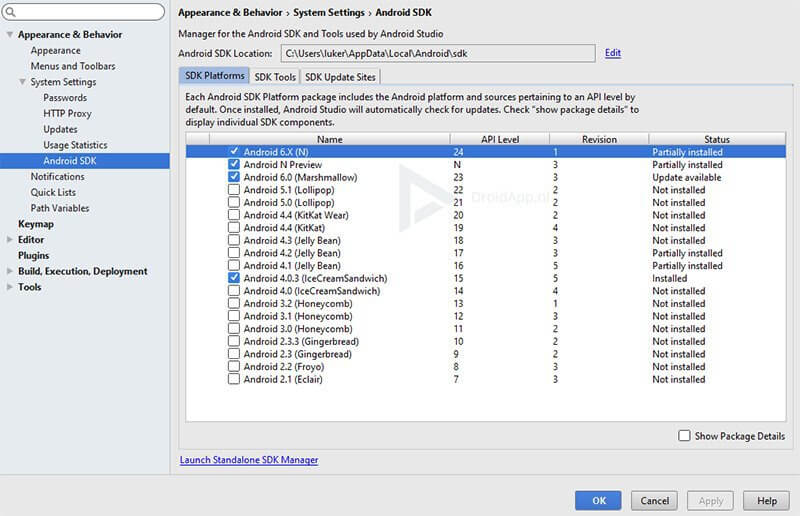Select HTTP Proxy in settings tree
The width and height of the screenshot is (800, 516).
(x=67, y=114)
